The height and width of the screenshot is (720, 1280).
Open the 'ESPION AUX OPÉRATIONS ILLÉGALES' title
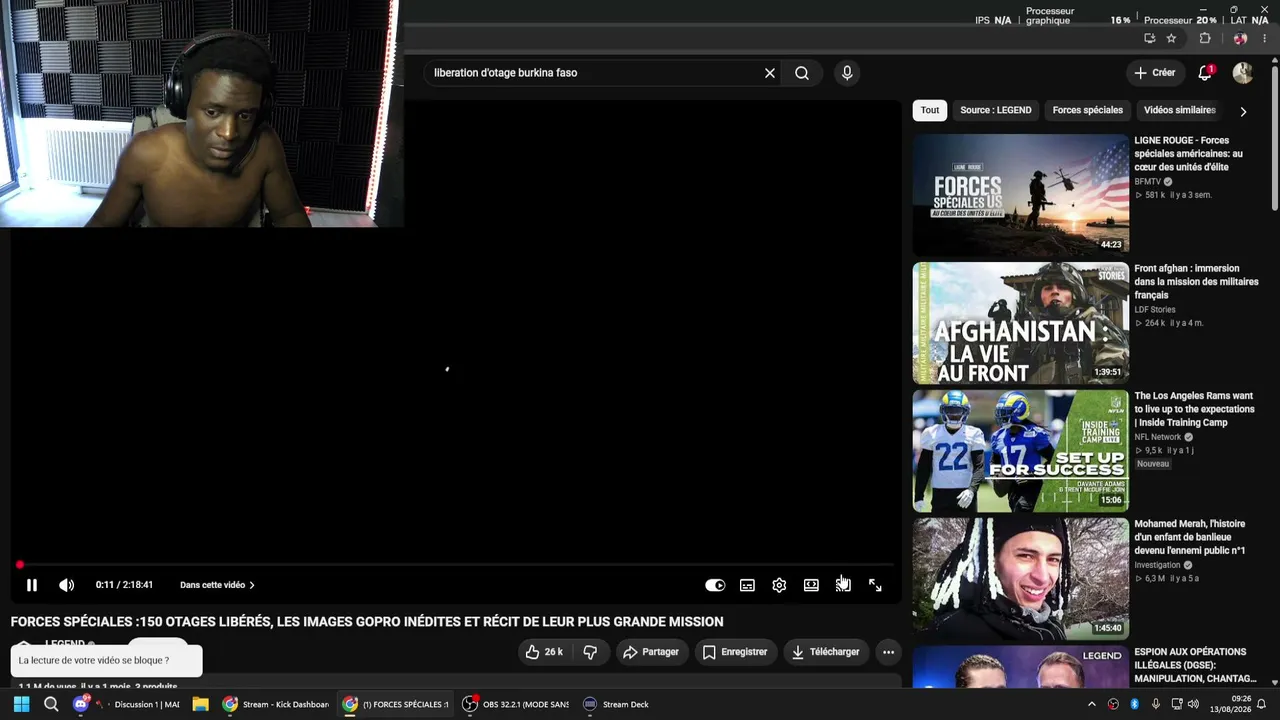[1196, 665]
